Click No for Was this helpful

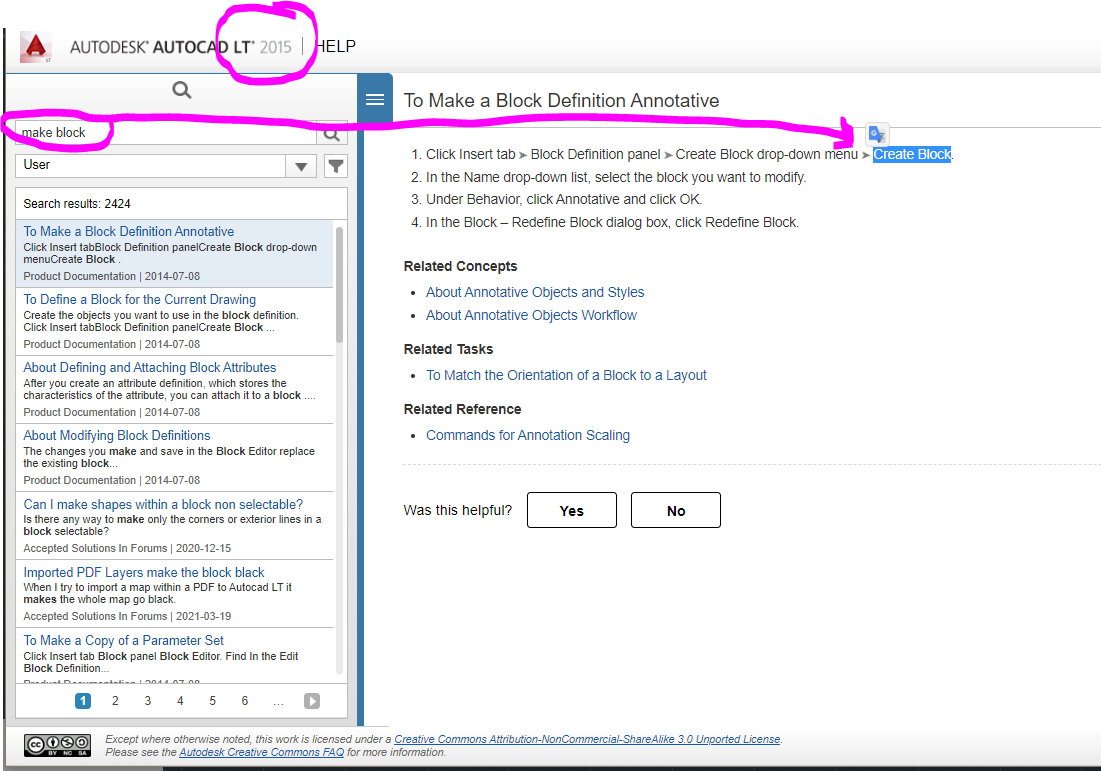point(675,510)
